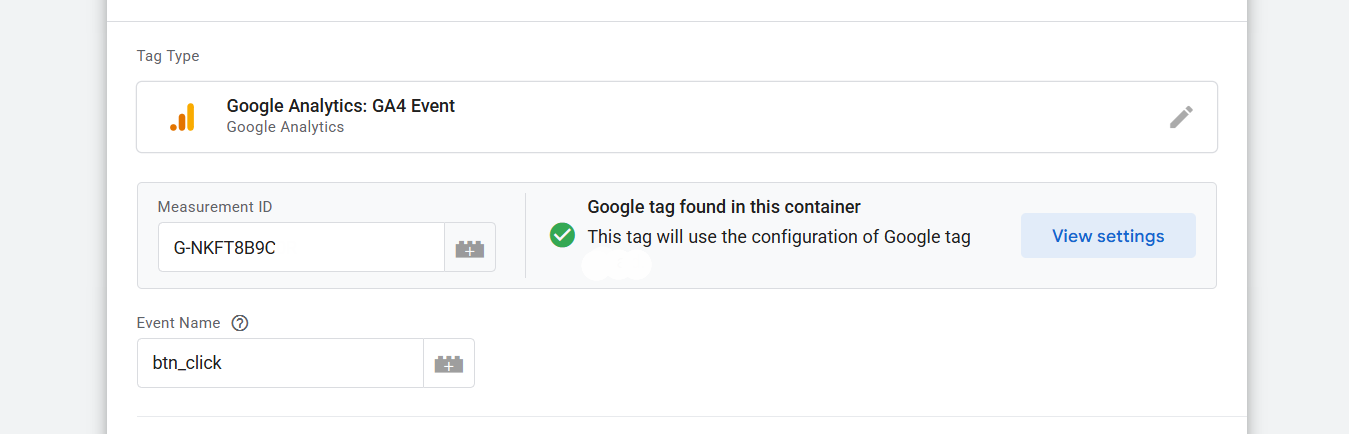Open variable picker beside Event Name field
1349x434 pixels.
pyautogui.click(x=449, y=364)
